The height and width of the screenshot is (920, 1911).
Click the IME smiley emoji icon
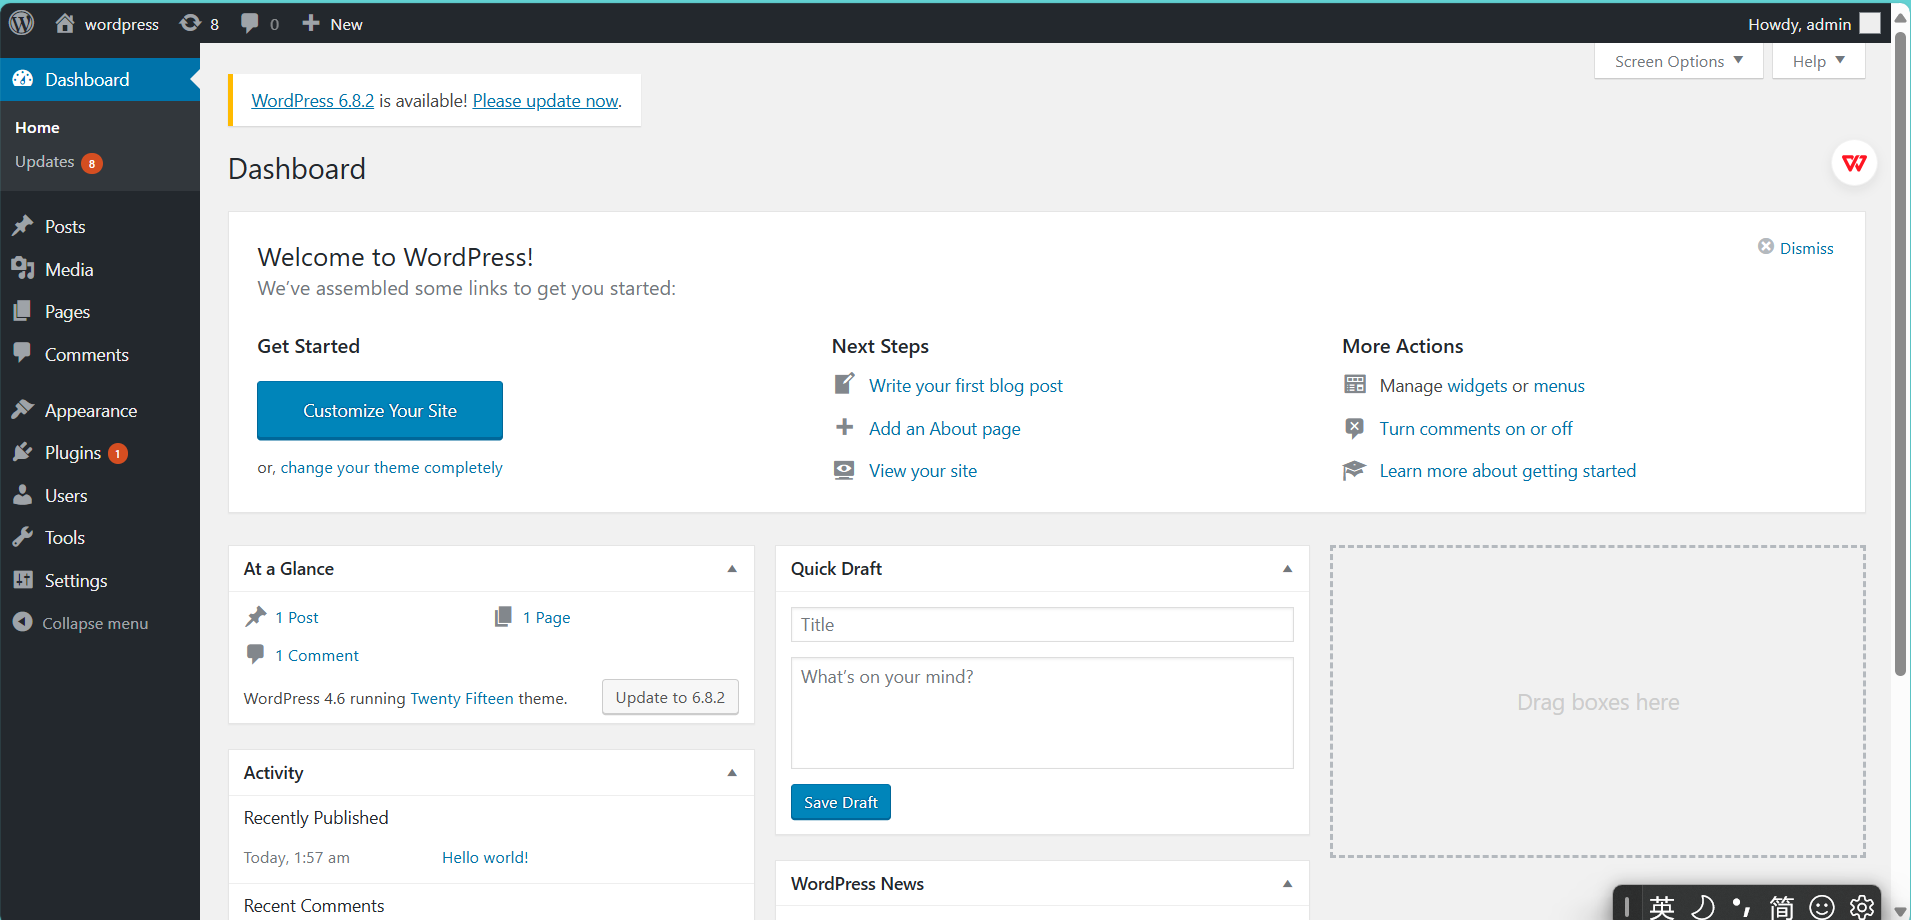coord(1822,906)
